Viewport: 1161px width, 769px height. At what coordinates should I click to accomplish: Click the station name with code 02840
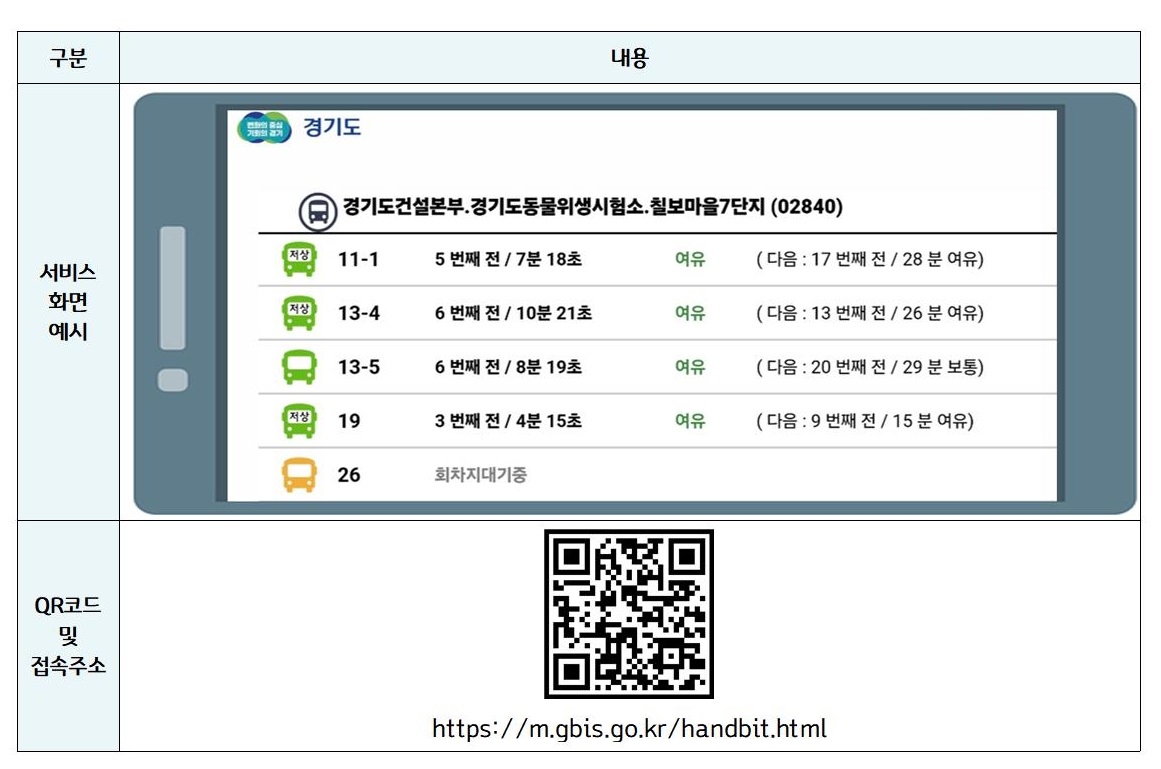(x=592, y=208)
